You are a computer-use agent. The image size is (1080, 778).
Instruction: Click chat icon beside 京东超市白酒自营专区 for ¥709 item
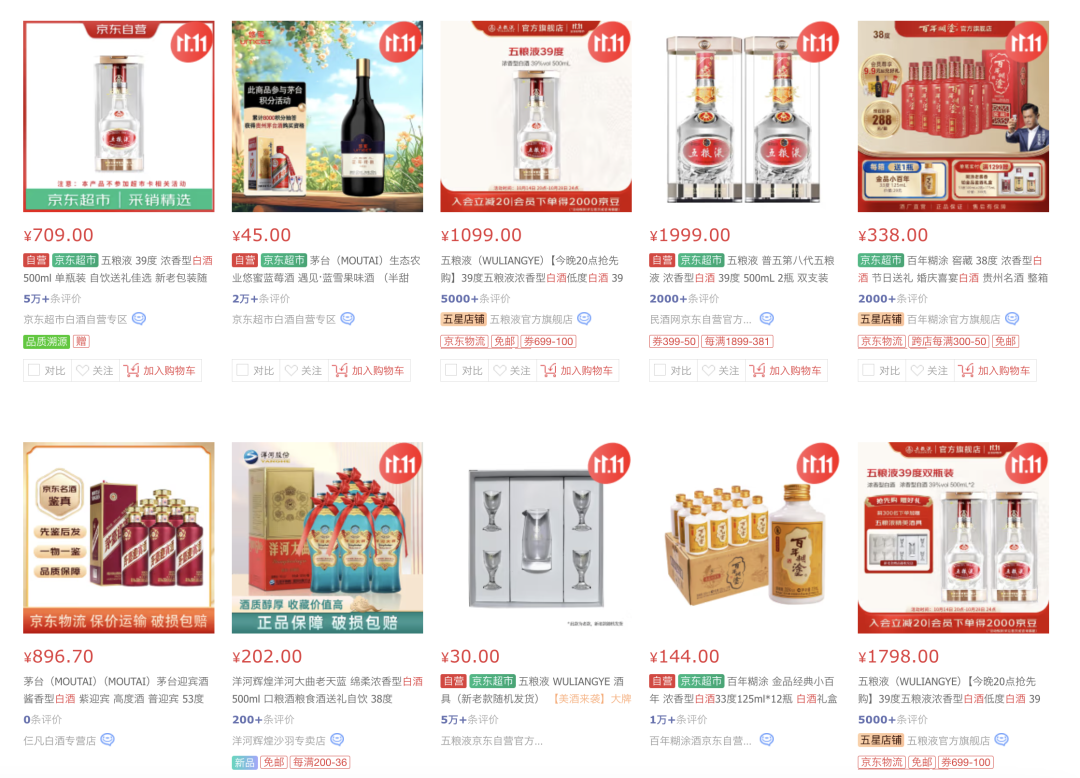pyautogui.click(x=139, y=319)
